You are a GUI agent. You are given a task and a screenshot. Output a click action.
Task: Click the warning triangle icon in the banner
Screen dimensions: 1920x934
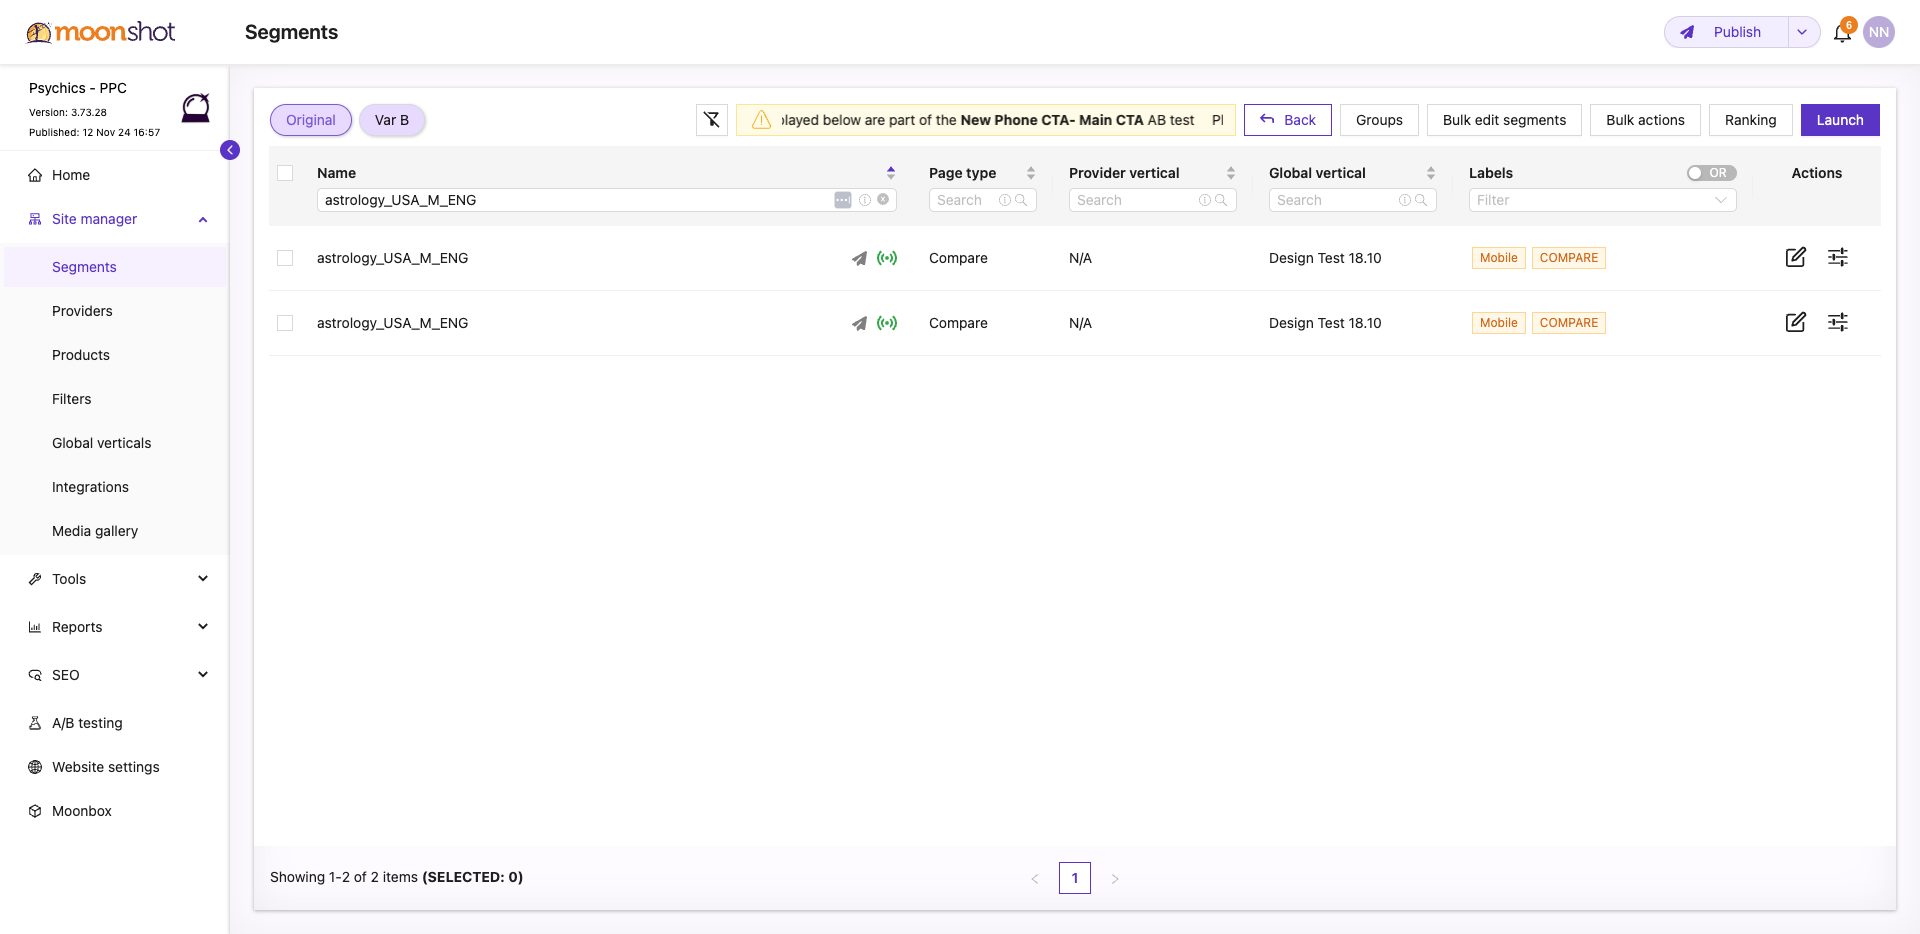click(x=761, y=120)
